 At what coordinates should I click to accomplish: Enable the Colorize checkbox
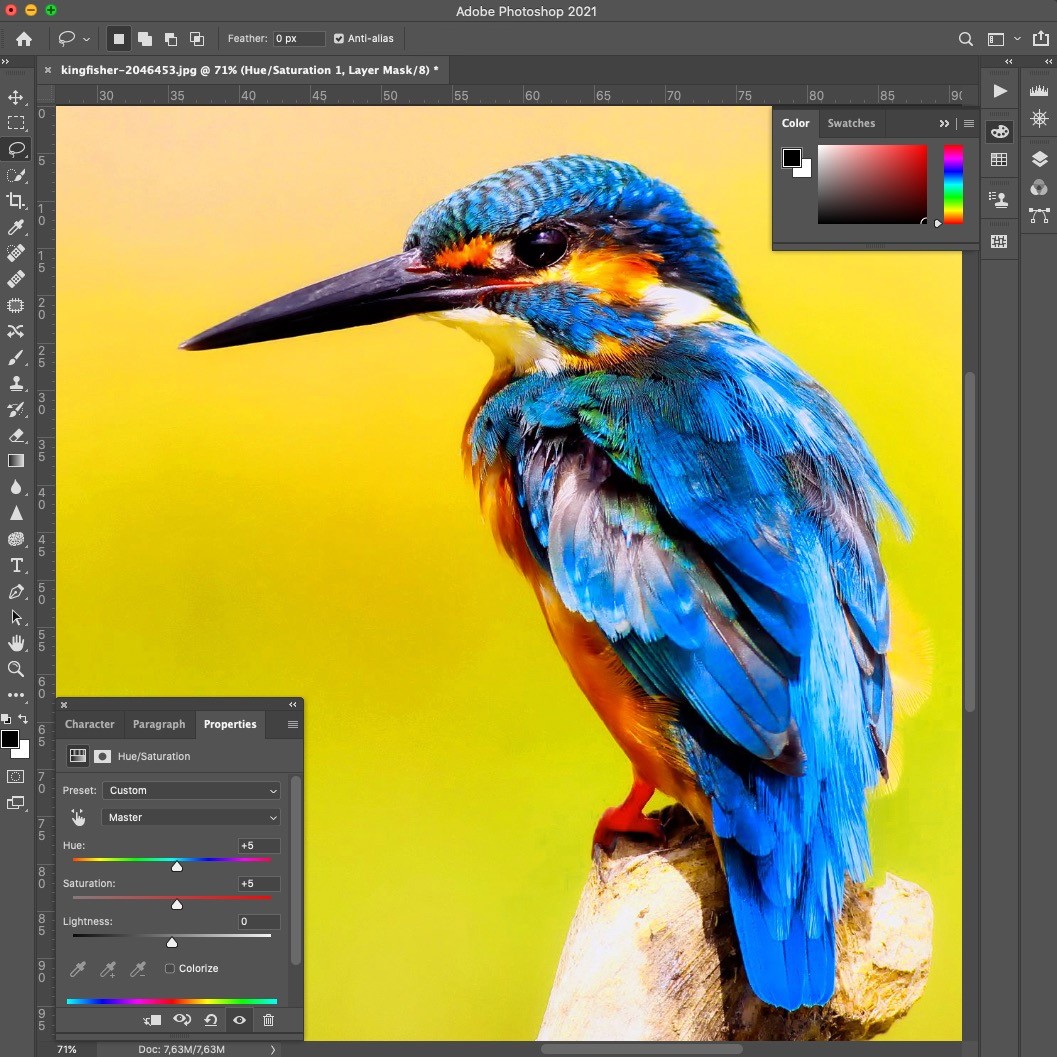[170, 968]
